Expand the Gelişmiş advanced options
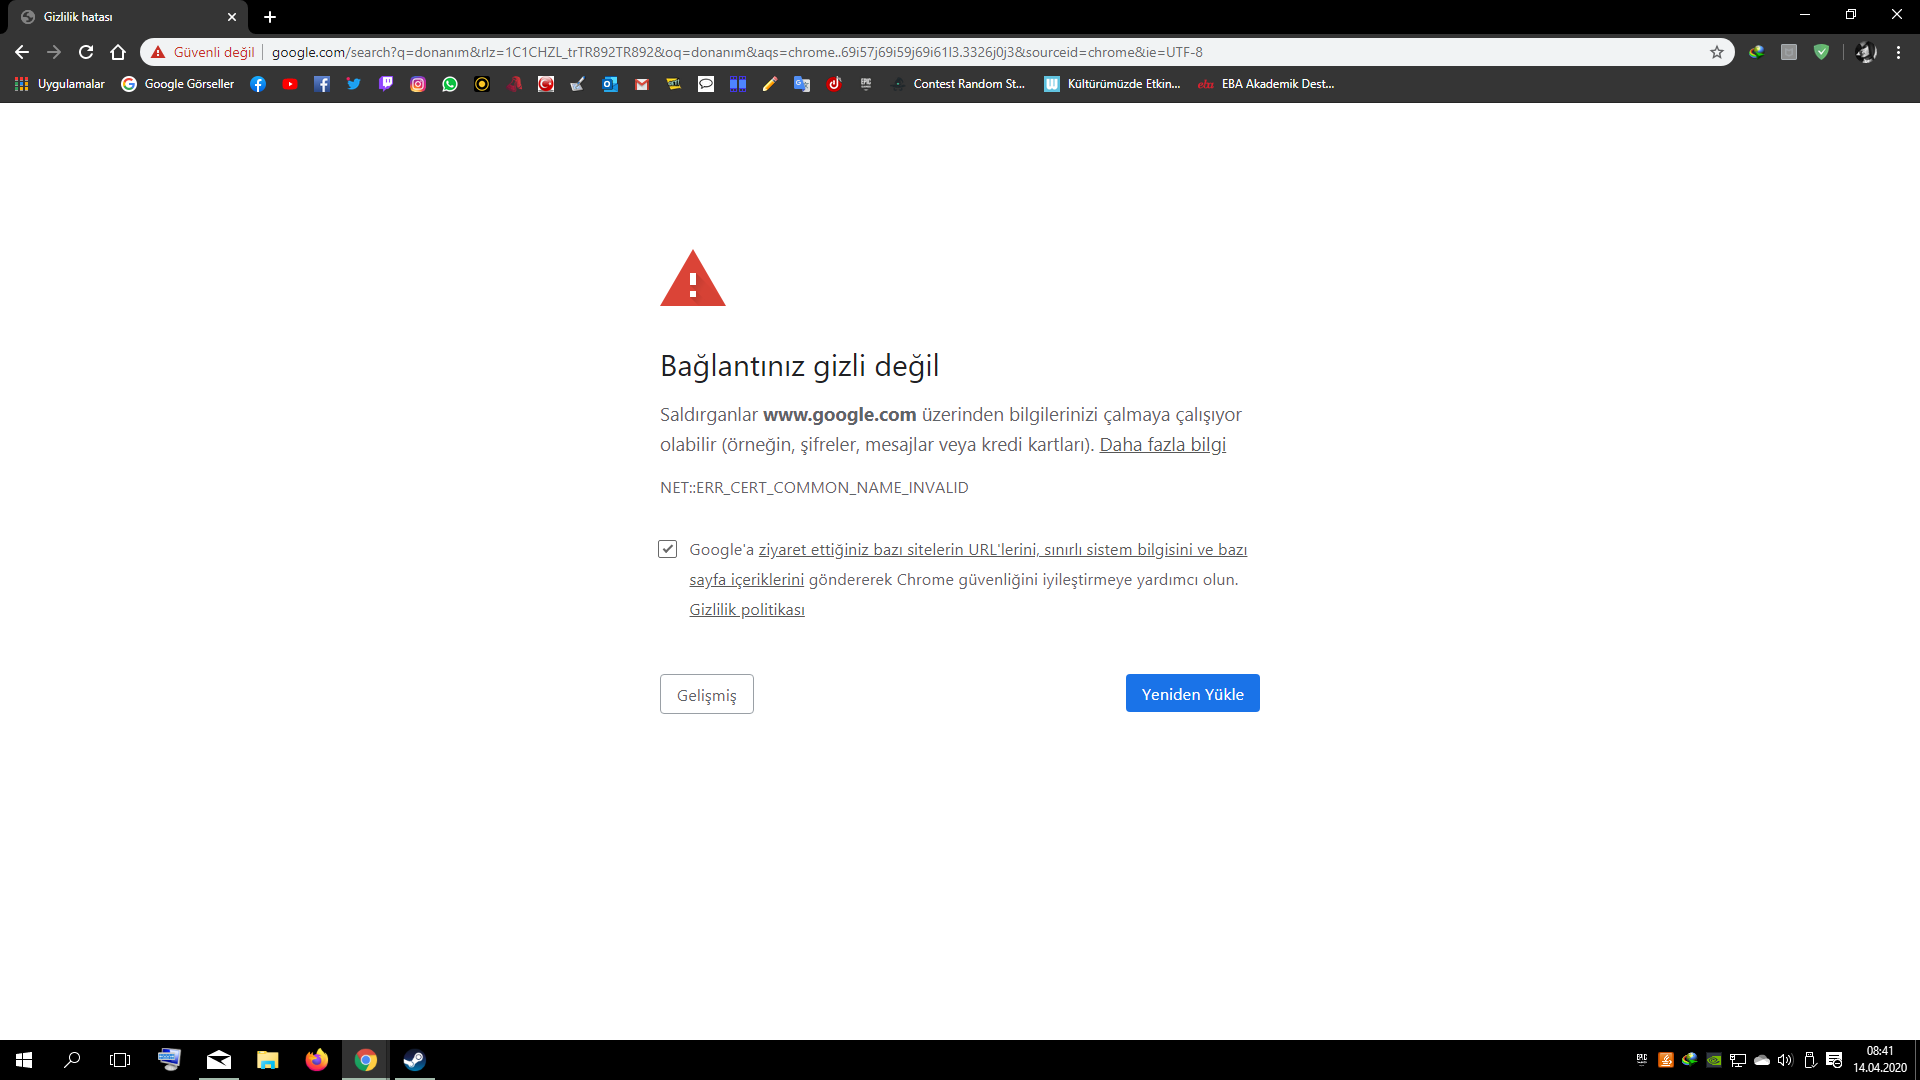This screenshot has width=1920, height=1080. (706, 694)
